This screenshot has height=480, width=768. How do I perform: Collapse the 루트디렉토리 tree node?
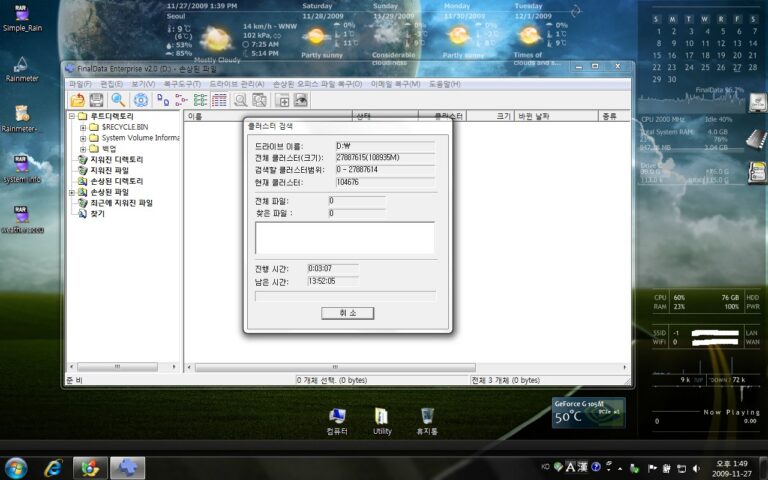pos(72,116)
